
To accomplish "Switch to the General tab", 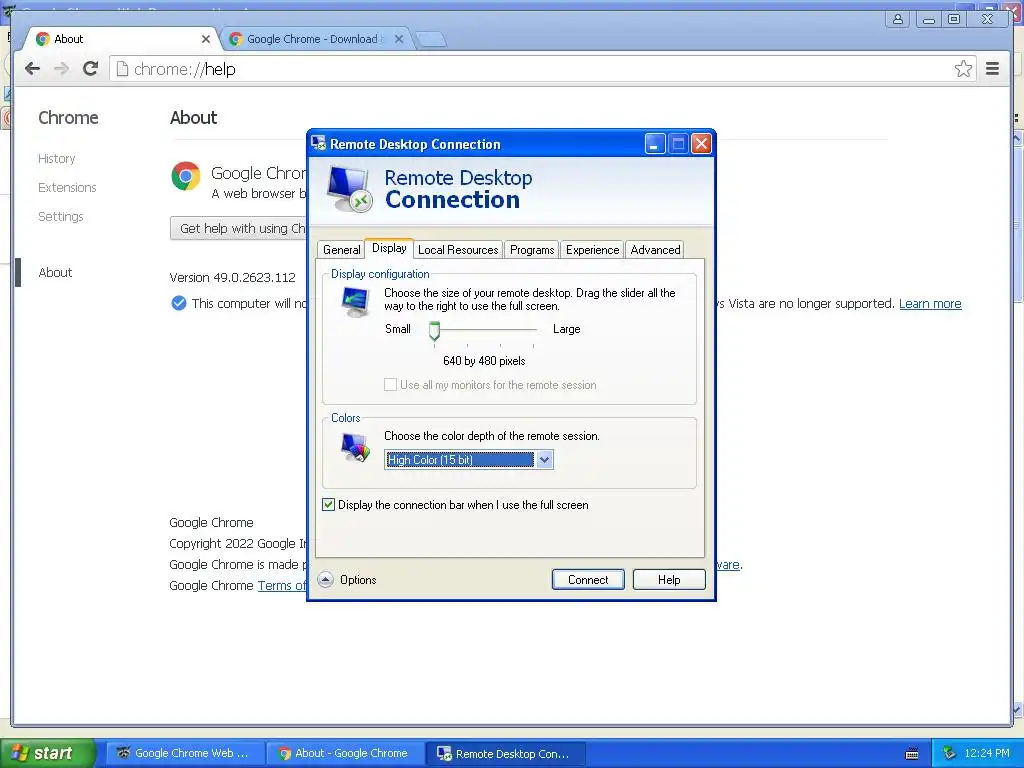I will click(342, 249).
